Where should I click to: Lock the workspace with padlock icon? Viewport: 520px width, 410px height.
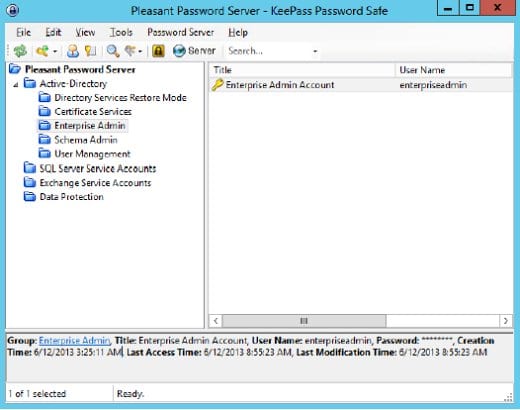click(x=158, y=51)
